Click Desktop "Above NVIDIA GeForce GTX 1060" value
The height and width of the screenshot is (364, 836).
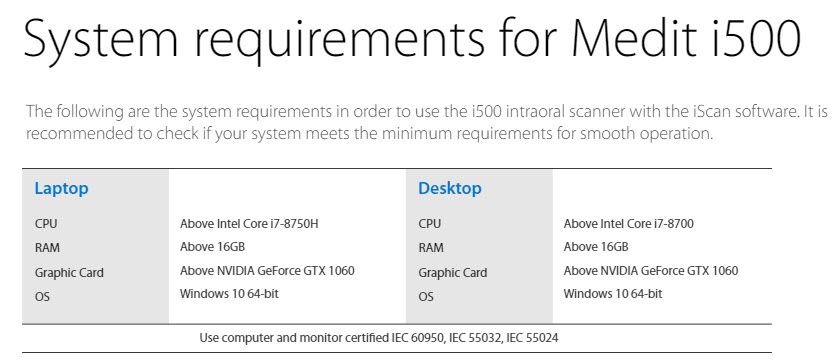tap(651, 270)
